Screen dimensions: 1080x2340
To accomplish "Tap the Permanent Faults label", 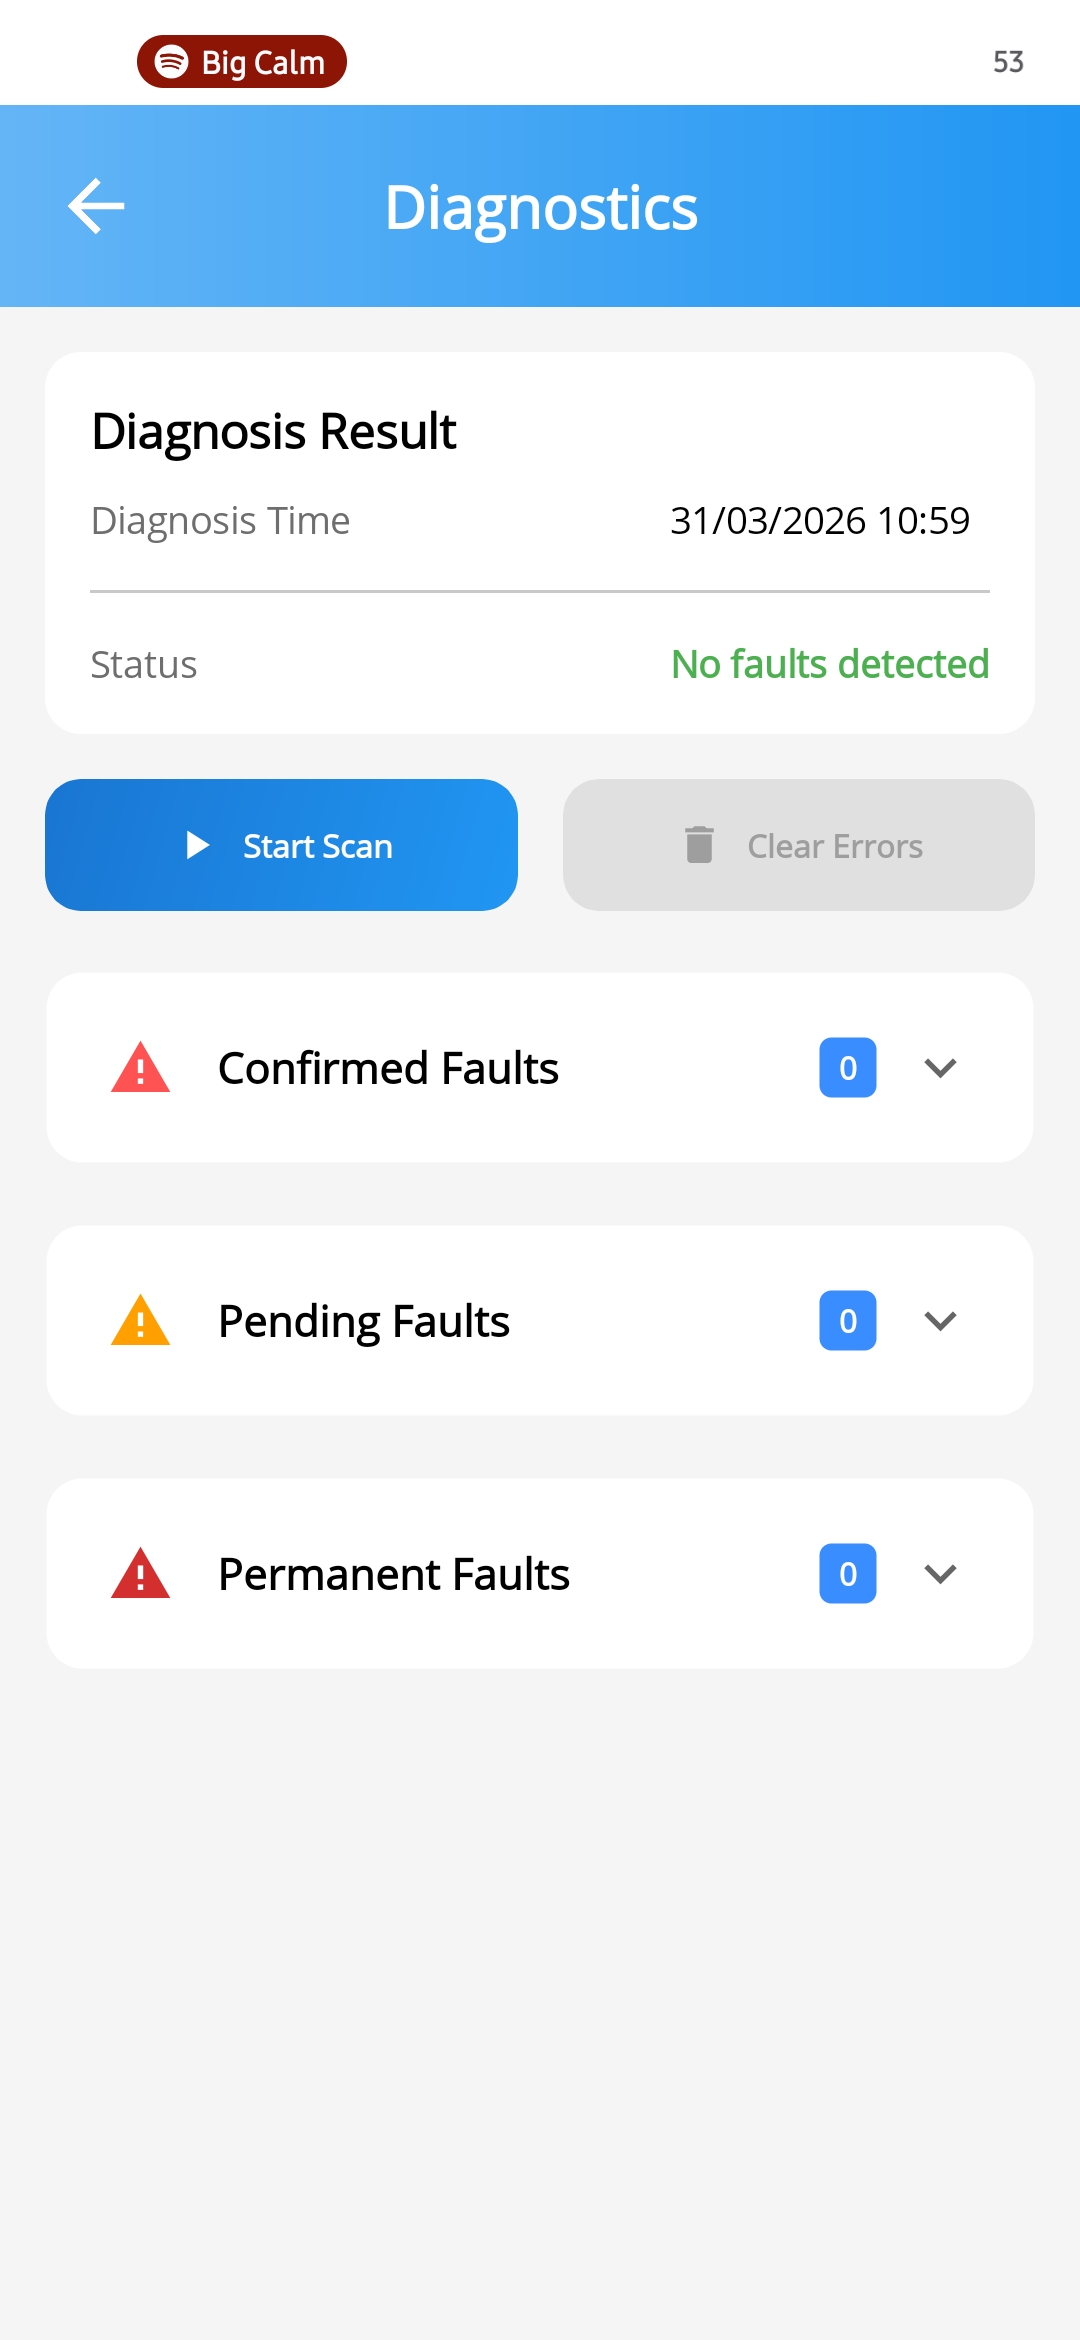I will (x=394, y=1574).
